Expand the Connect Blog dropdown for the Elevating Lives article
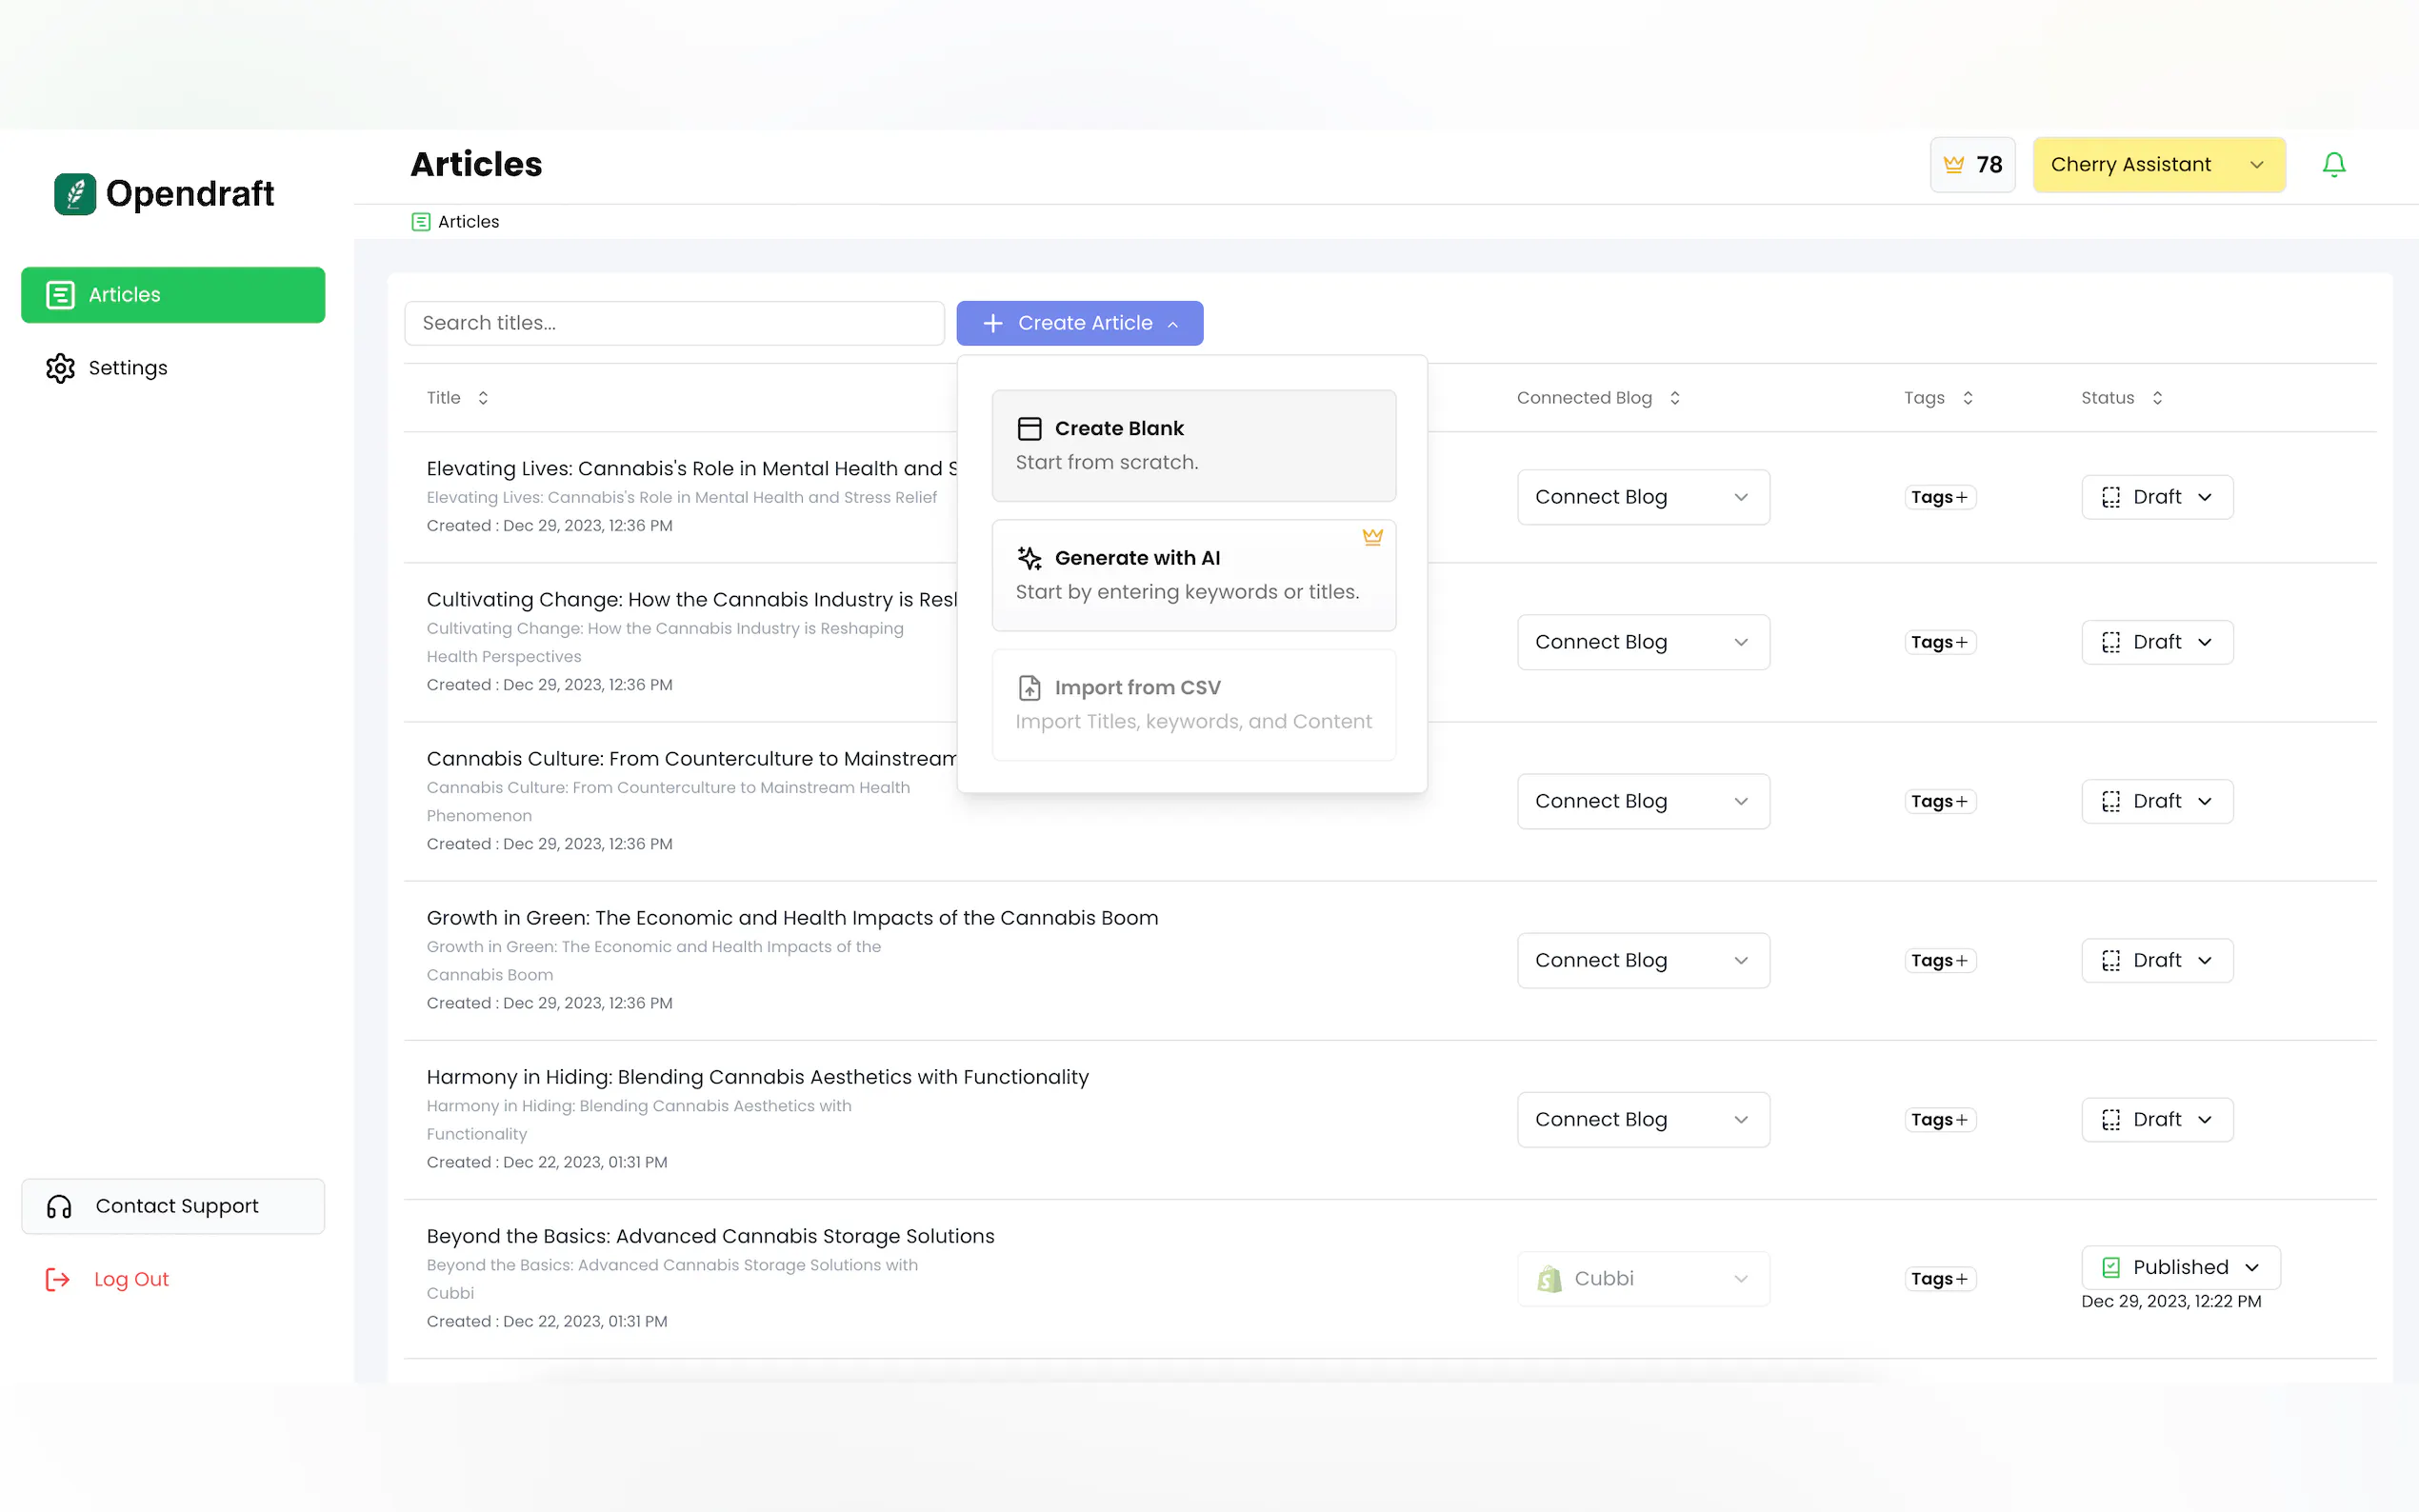The height and width of the screenshot is (1512, 2419). (x=1642, y=497)
